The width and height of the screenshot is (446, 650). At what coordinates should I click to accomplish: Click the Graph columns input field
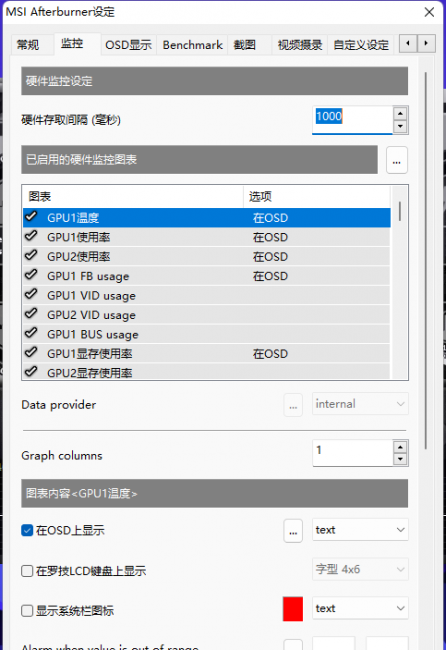(x=352, y=453)
